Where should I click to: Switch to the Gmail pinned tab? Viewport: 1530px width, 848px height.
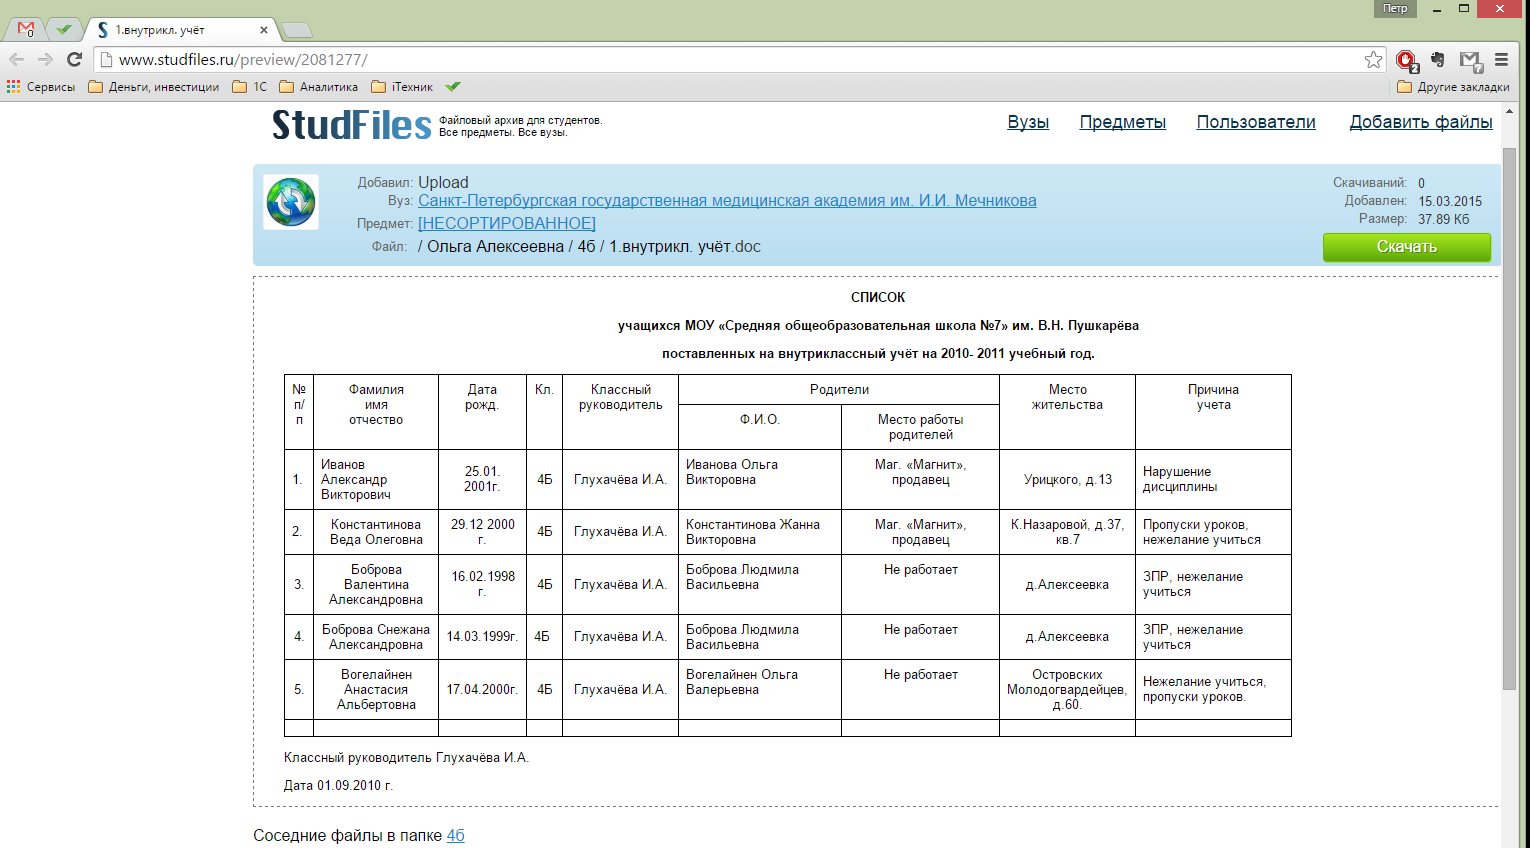coord(27,29)
